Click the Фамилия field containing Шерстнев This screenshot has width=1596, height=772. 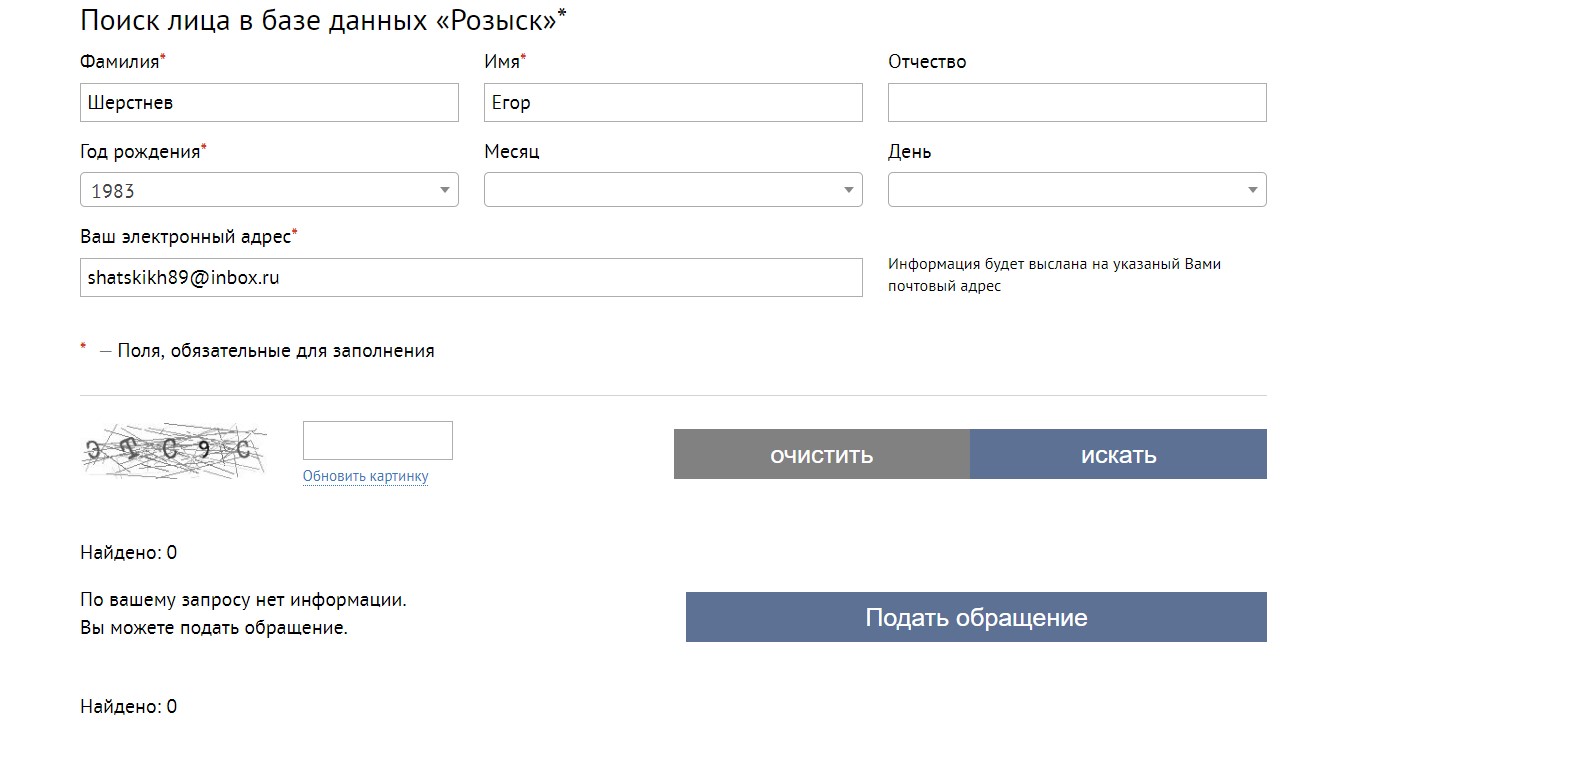coord(269,103)
